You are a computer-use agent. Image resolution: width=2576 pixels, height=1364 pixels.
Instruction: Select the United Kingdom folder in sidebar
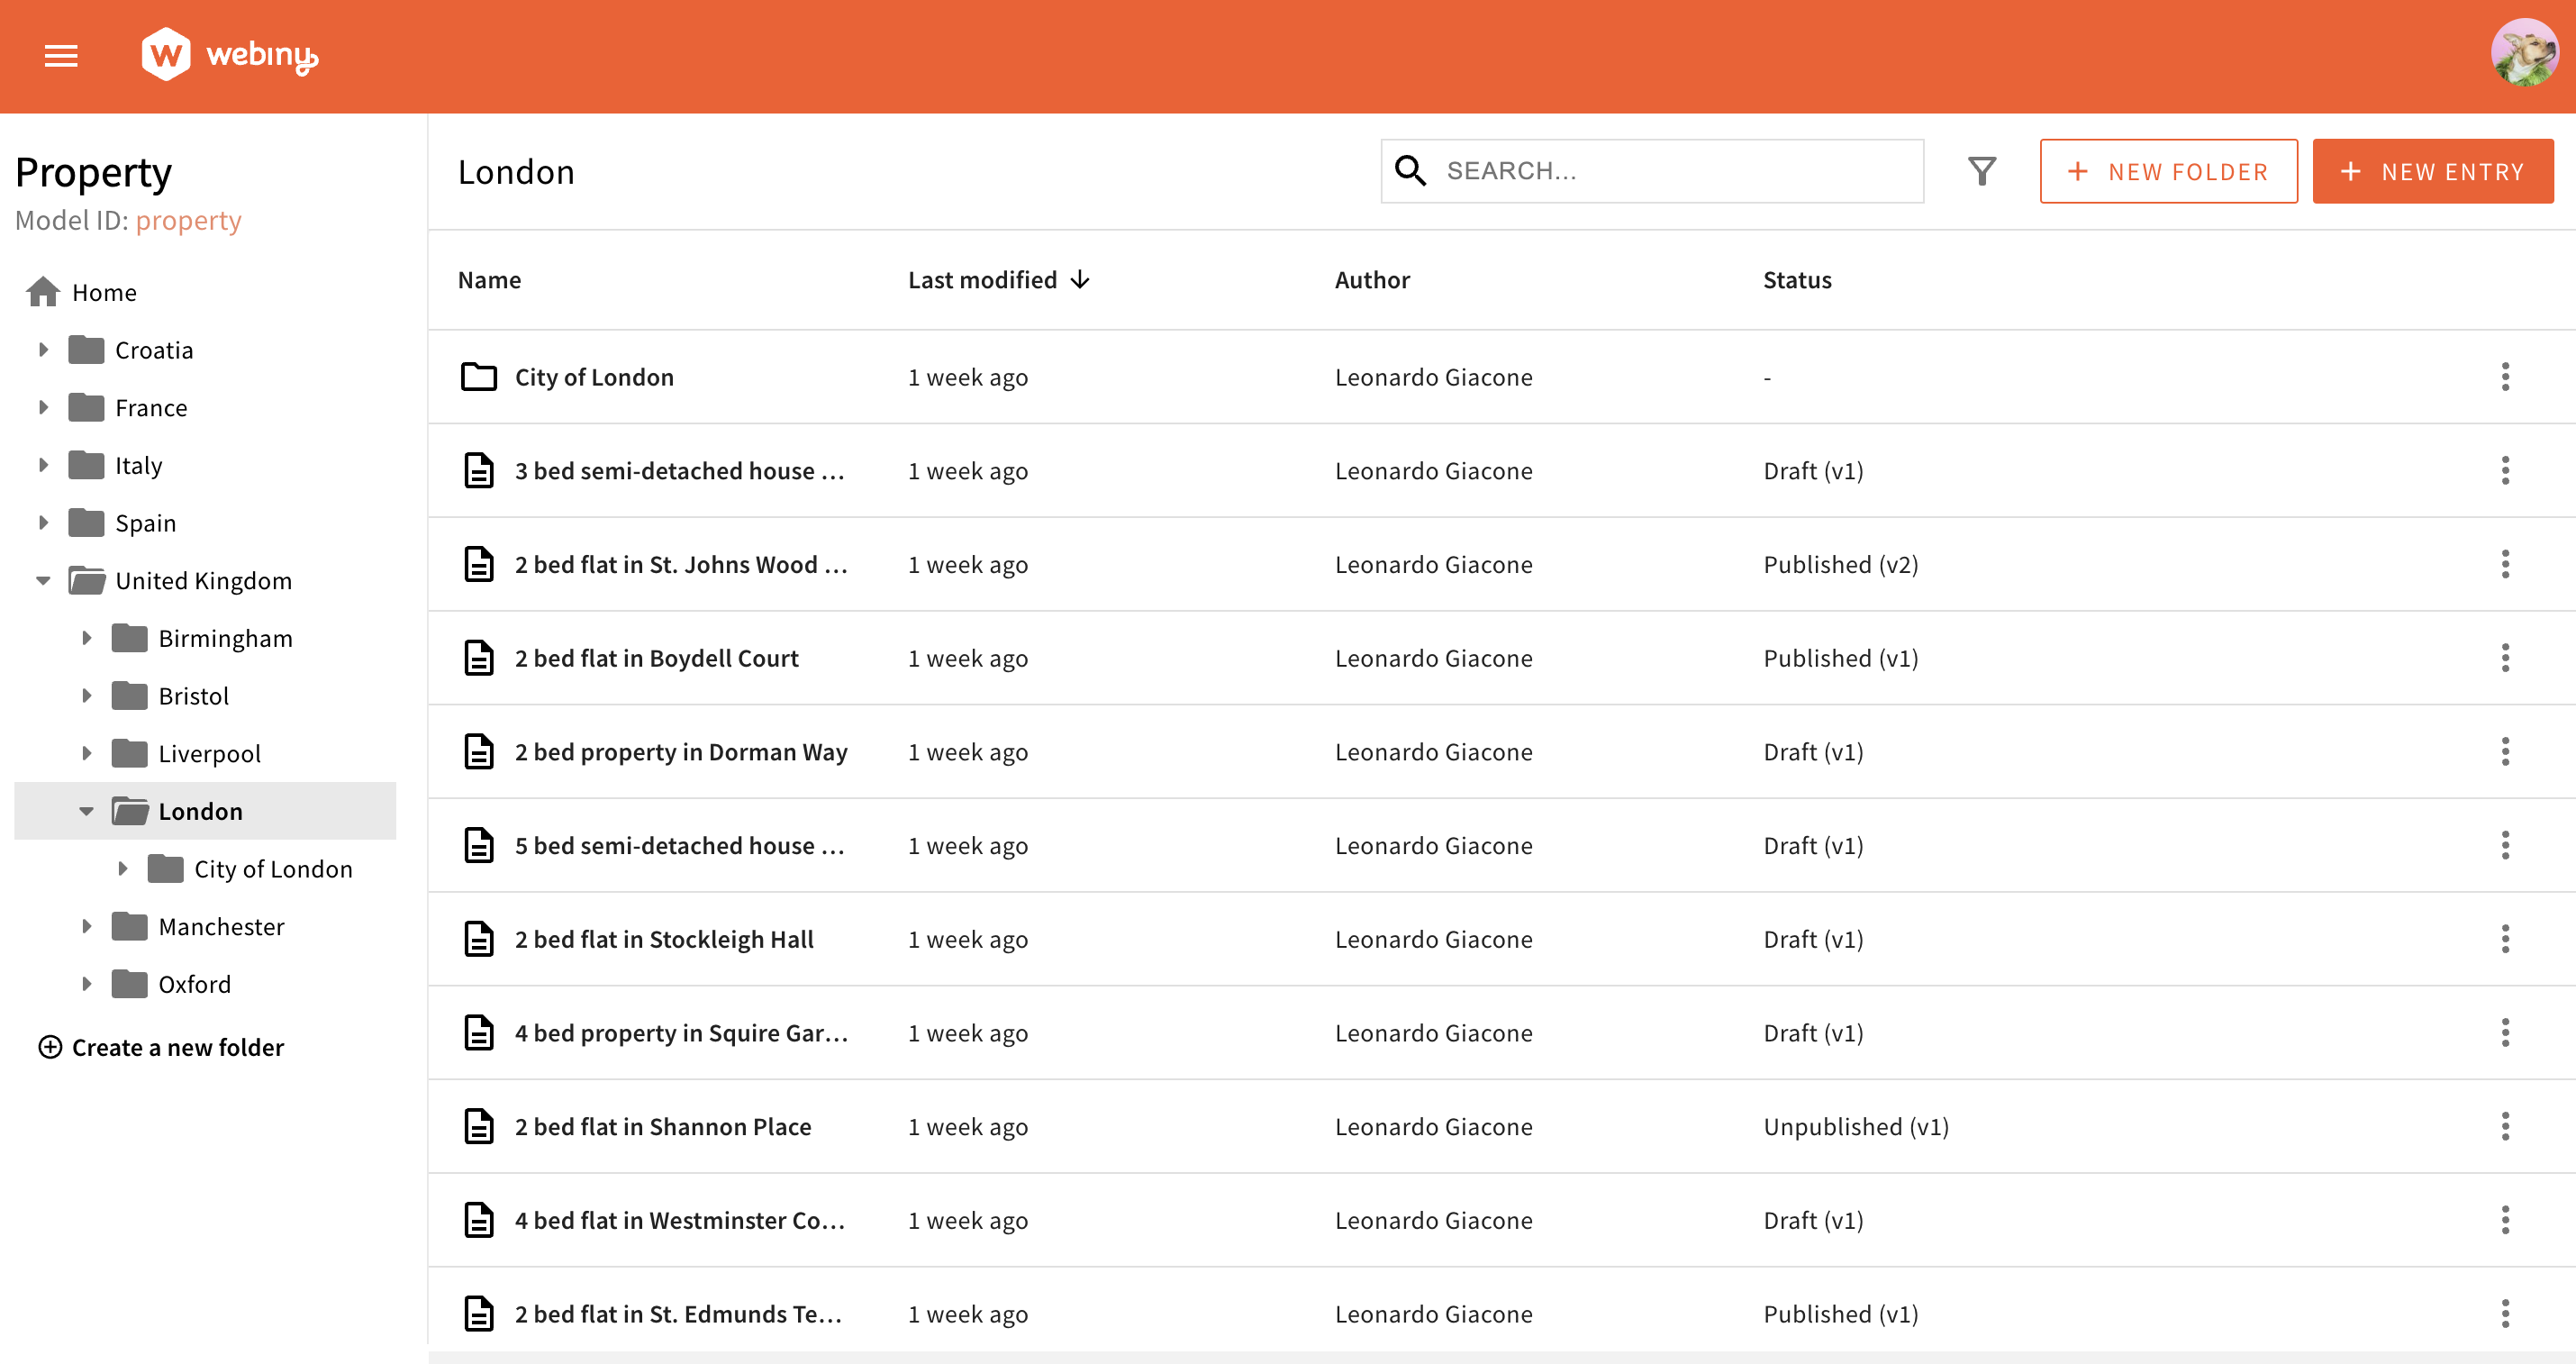click(x=203, y=579)
